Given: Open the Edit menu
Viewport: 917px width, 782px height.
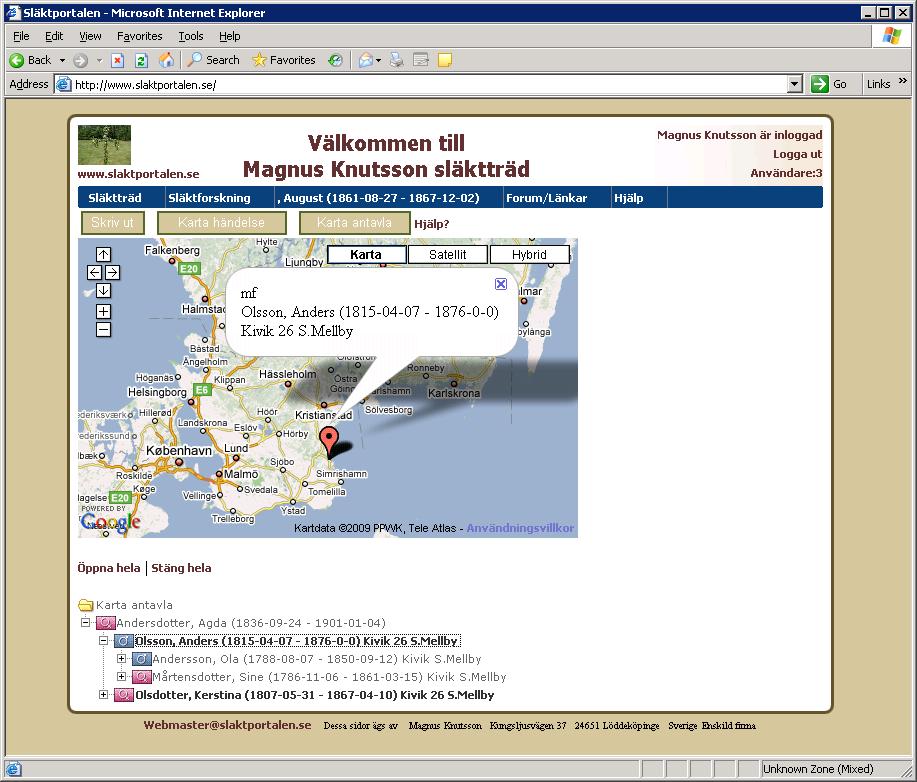Looking at the screenshot, I should tap(54, 36).
